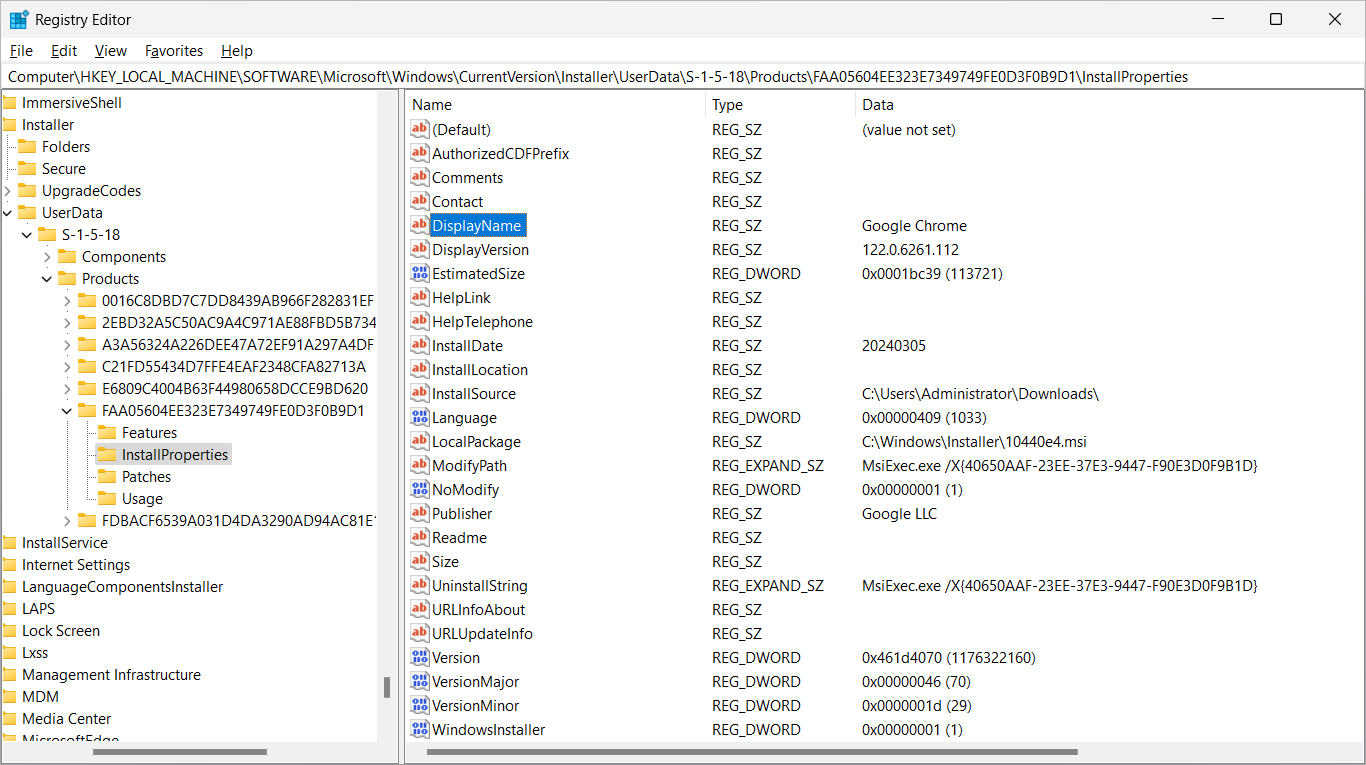Expand the Components tree node
1366x765 pixels.
pyautogui.click(x=47, y=256)
